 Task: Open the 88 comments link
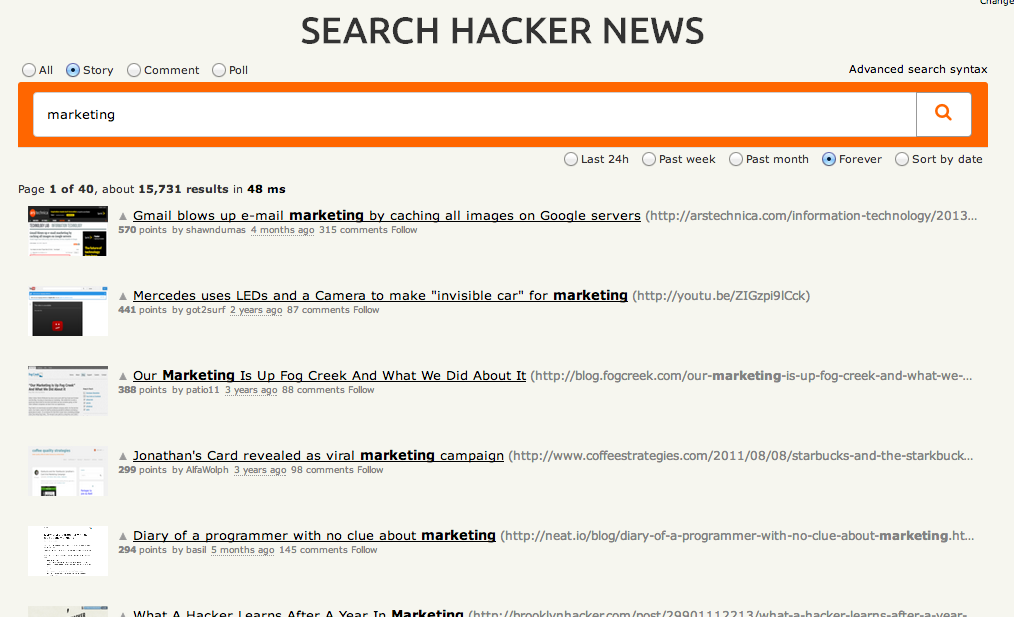pyautogui.click(x=314, y=390)
